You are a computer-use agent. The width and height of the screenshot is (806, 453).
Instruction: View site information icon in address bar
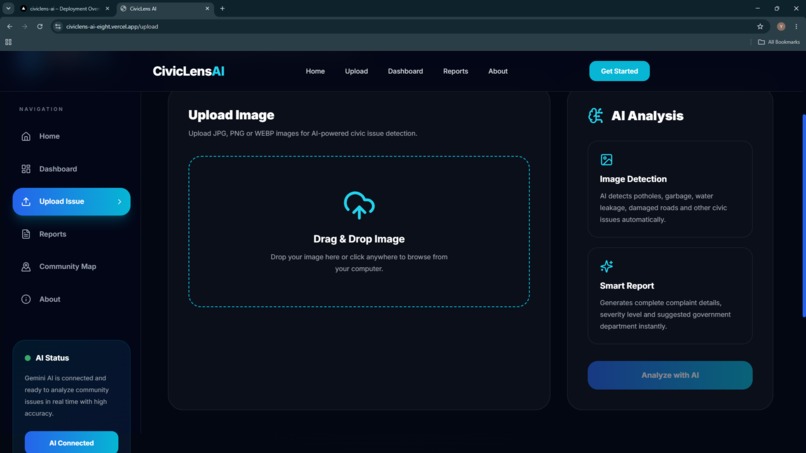click(x=58, y=26)
